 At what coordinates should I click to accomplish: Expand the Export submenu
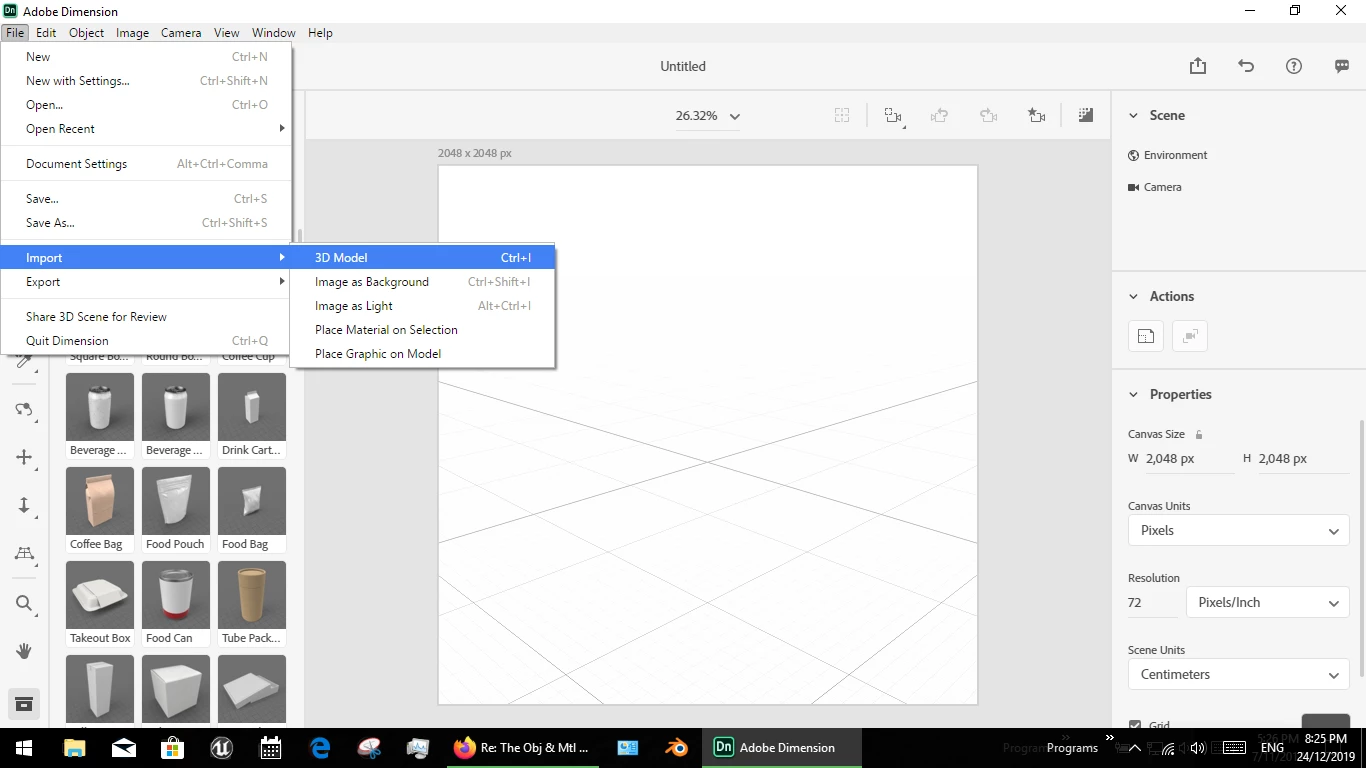click(x=146, y=282)
